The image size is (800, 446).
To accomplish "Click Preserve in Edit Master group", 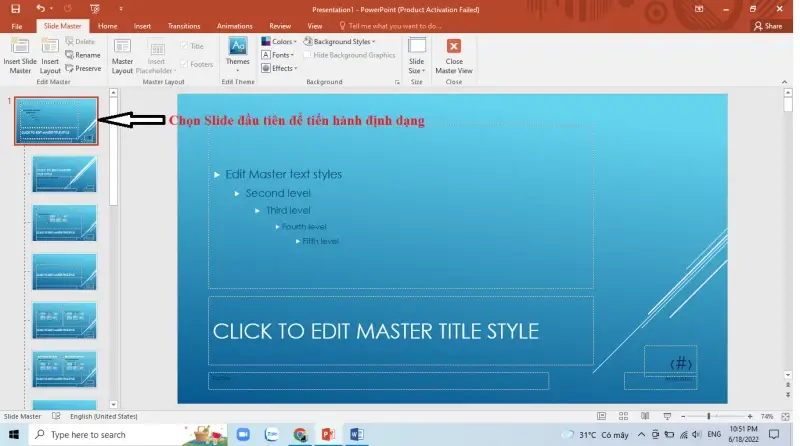I will coord(83,69).
